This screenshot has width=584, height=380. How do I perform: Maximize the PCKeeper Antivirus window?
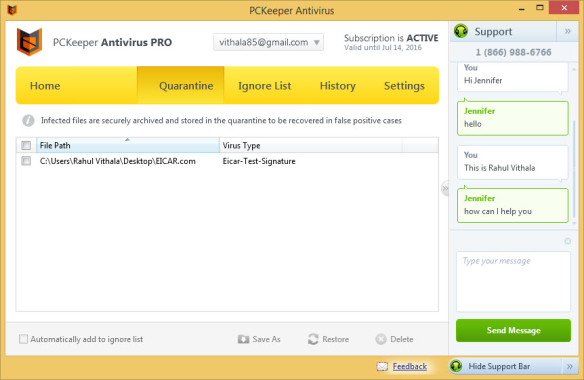point(540,8)
